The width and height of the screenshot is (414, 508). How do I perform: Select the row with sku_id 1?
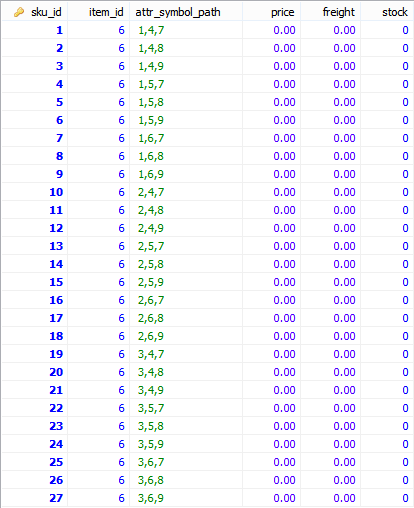[208, 30]
